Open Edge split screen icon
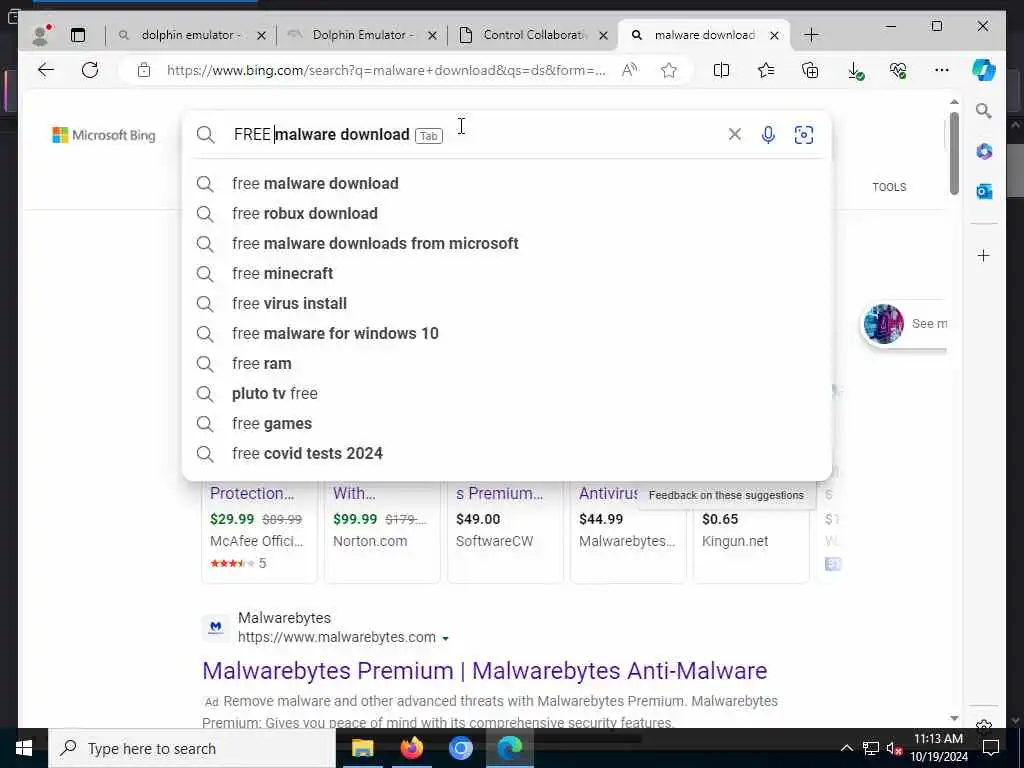Viewport: 1024px width, 768px height. (722, 70)
